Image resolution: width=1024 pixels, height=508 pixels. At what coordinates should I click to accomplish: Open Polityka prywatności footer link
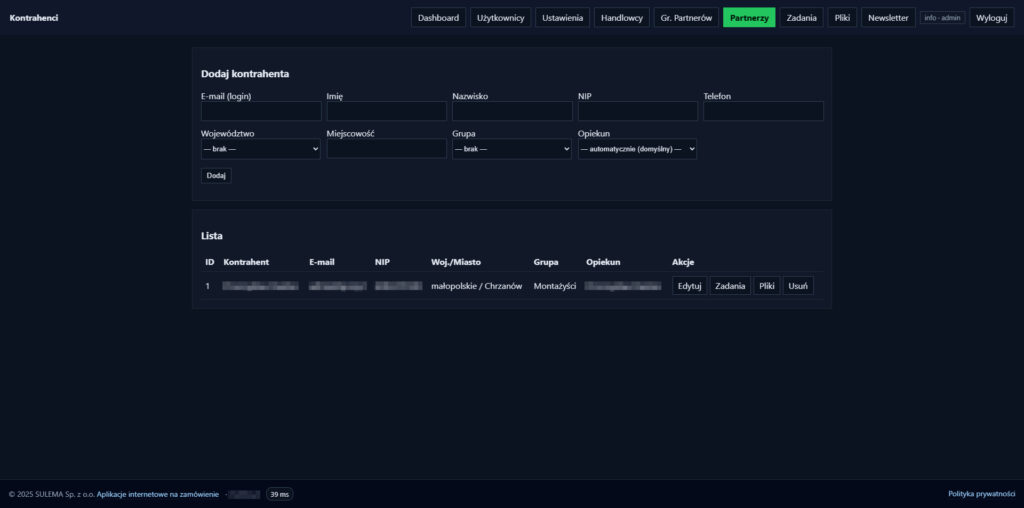point(981,494)
